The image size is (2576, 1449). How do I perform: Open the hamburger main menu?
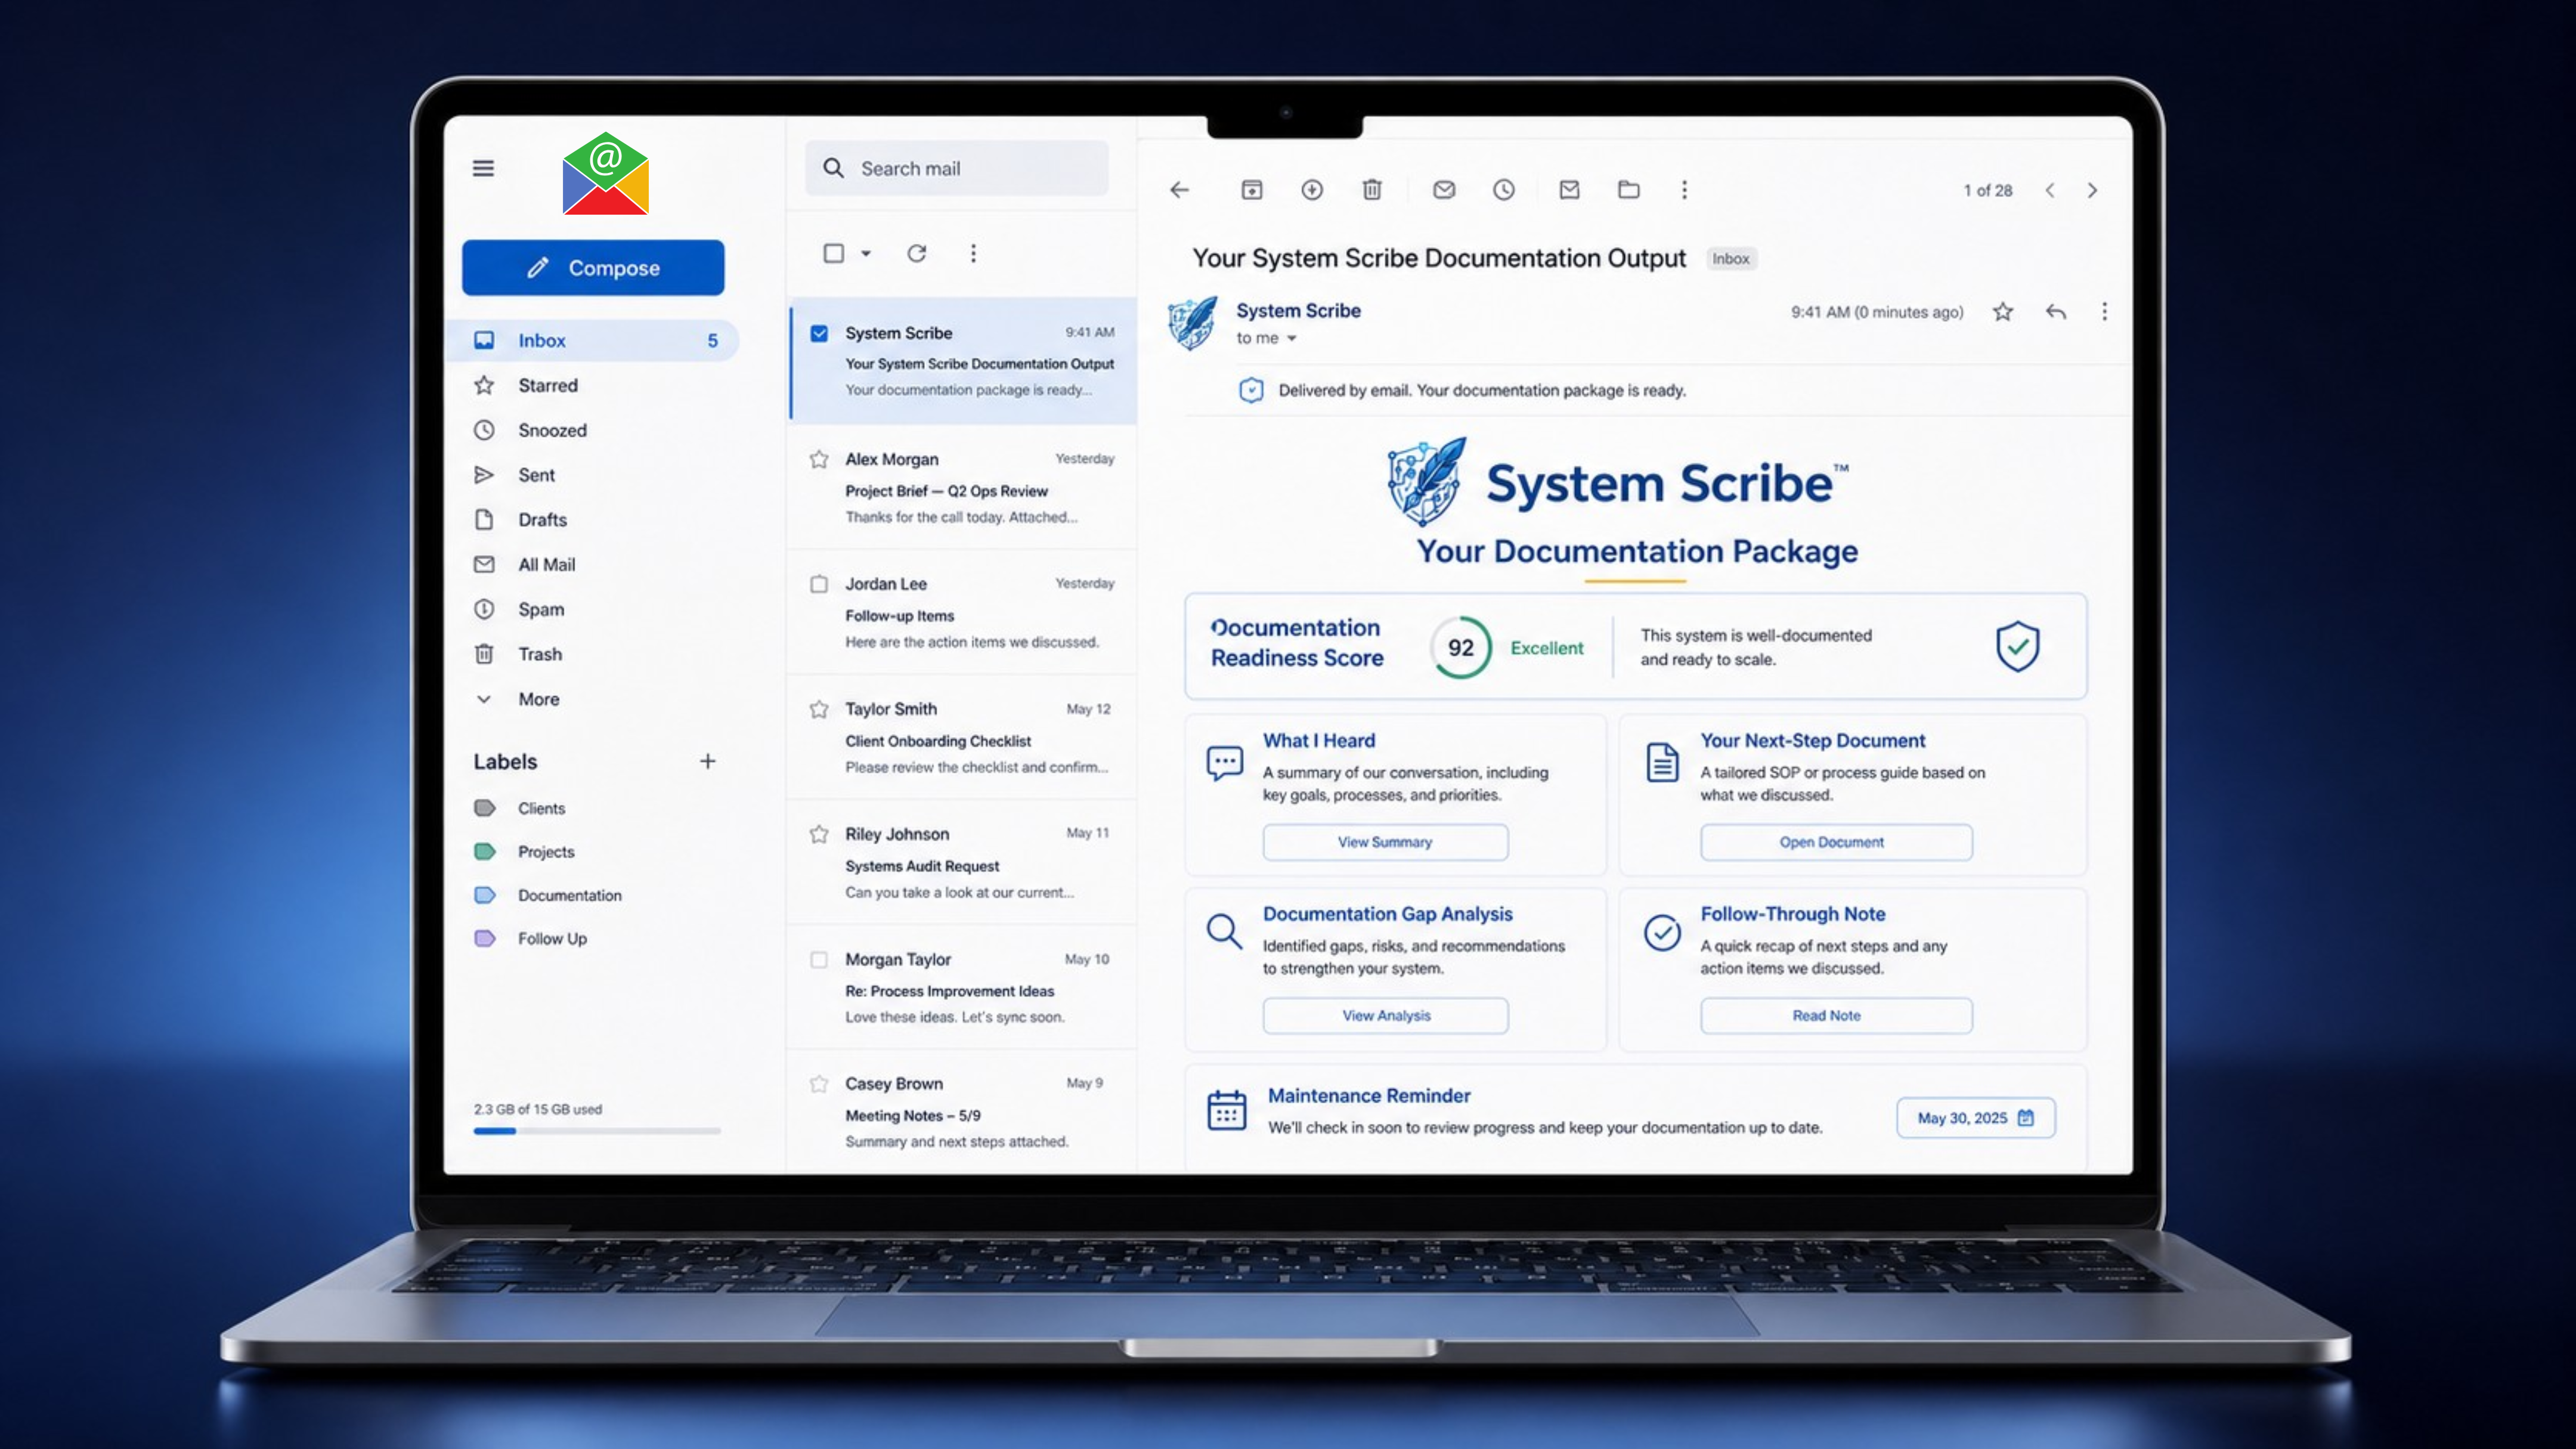click(x=483, y=168)
